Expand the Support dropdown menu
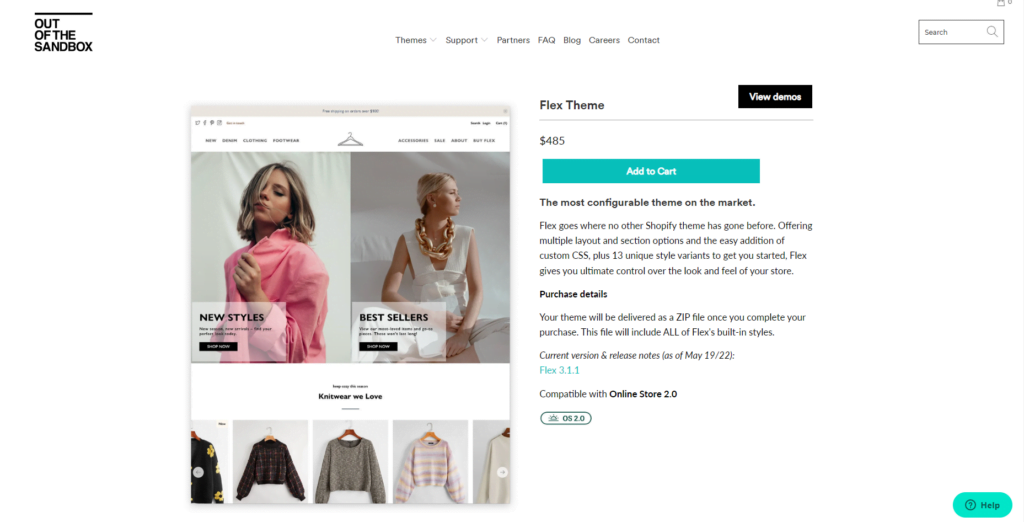This screenshot has height=522, width=1024. tap(466, 40)
